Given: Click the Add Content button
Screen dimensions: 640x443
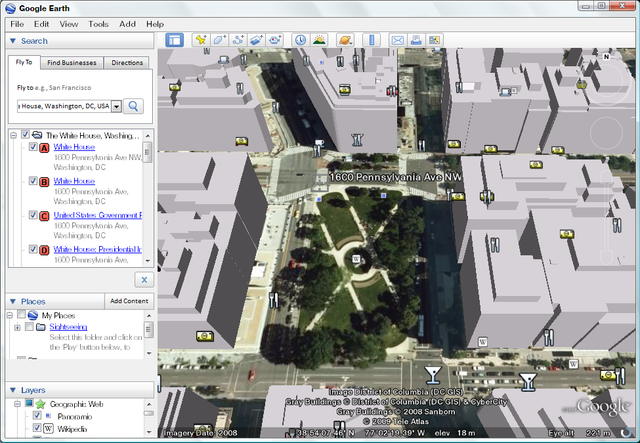Looking at the screenshot, I should tap(129, 301).
